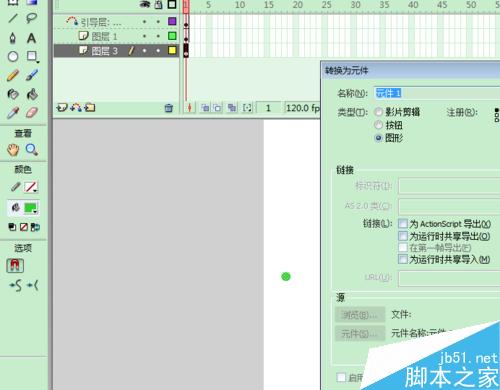This screenshot has width=500, height=390.
Task: Select the Eraser tool
Action: [32, 113]
